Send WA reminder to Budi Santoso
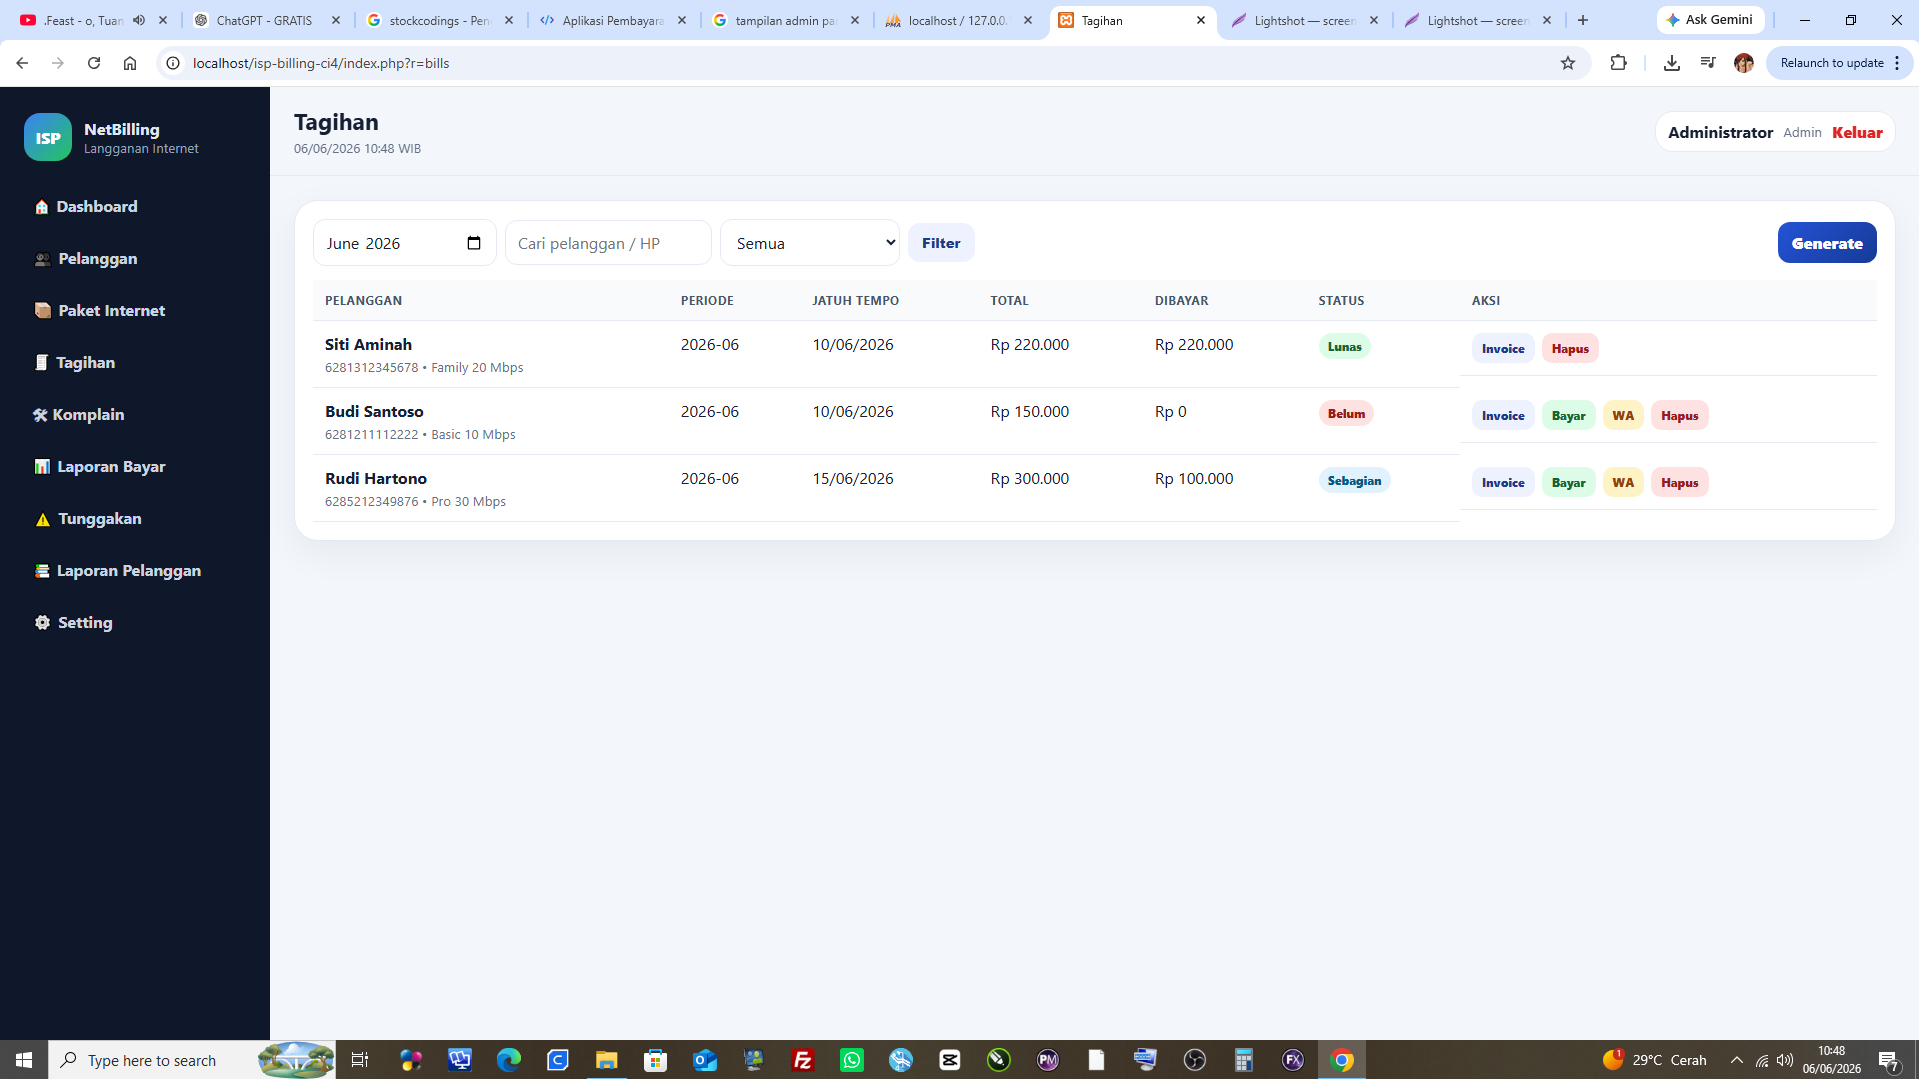 [x=1623, y=415]
